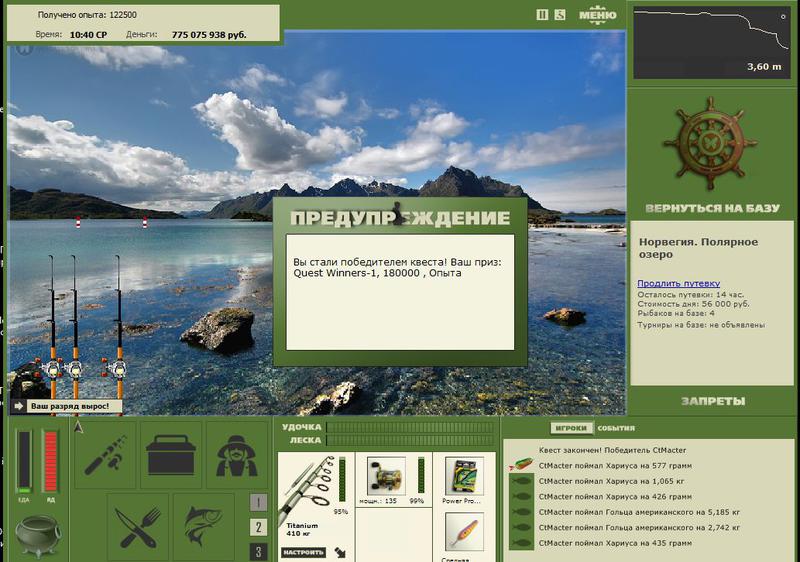
Task: Click the S icon beside pause
Action: (560, 15)
